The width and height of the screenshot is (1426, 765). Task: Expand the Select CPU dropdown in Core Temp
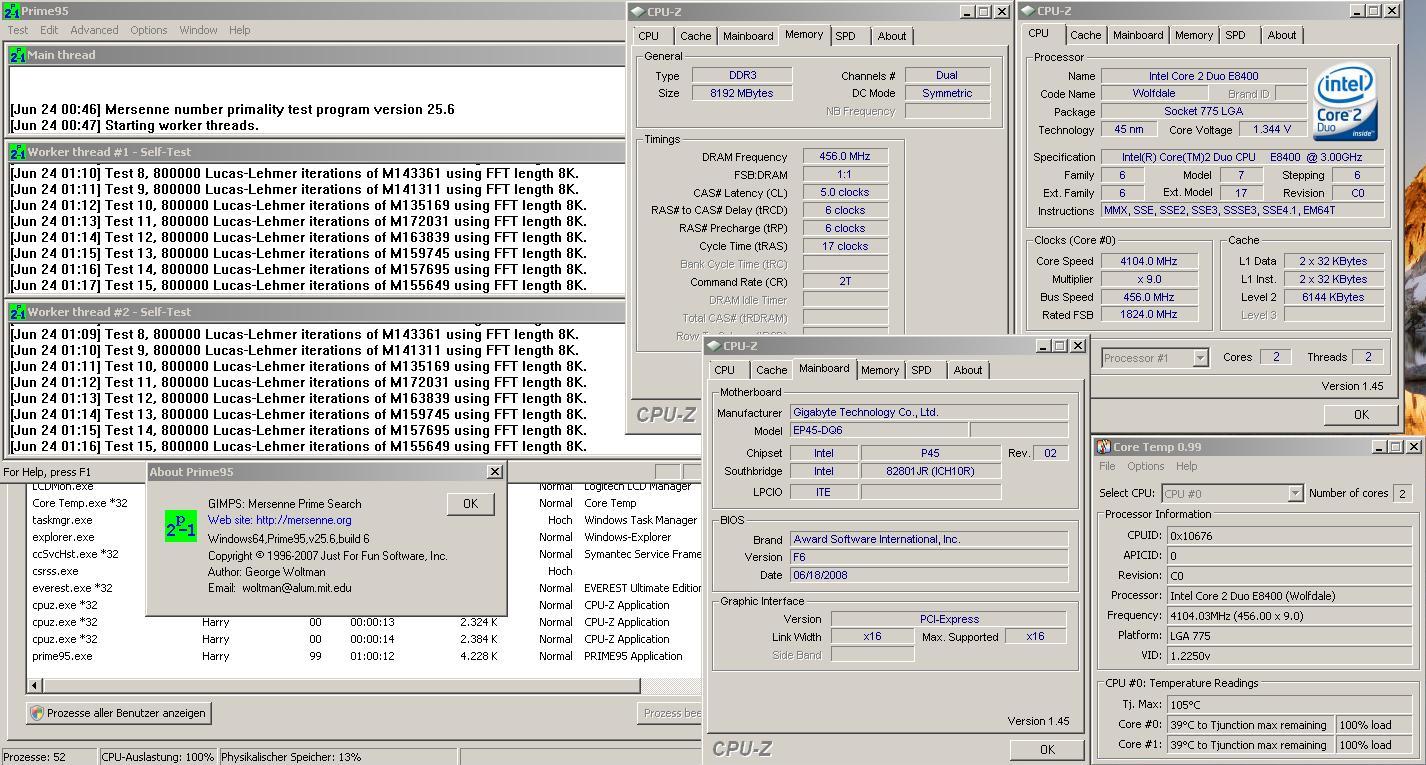click(1295, 493)
